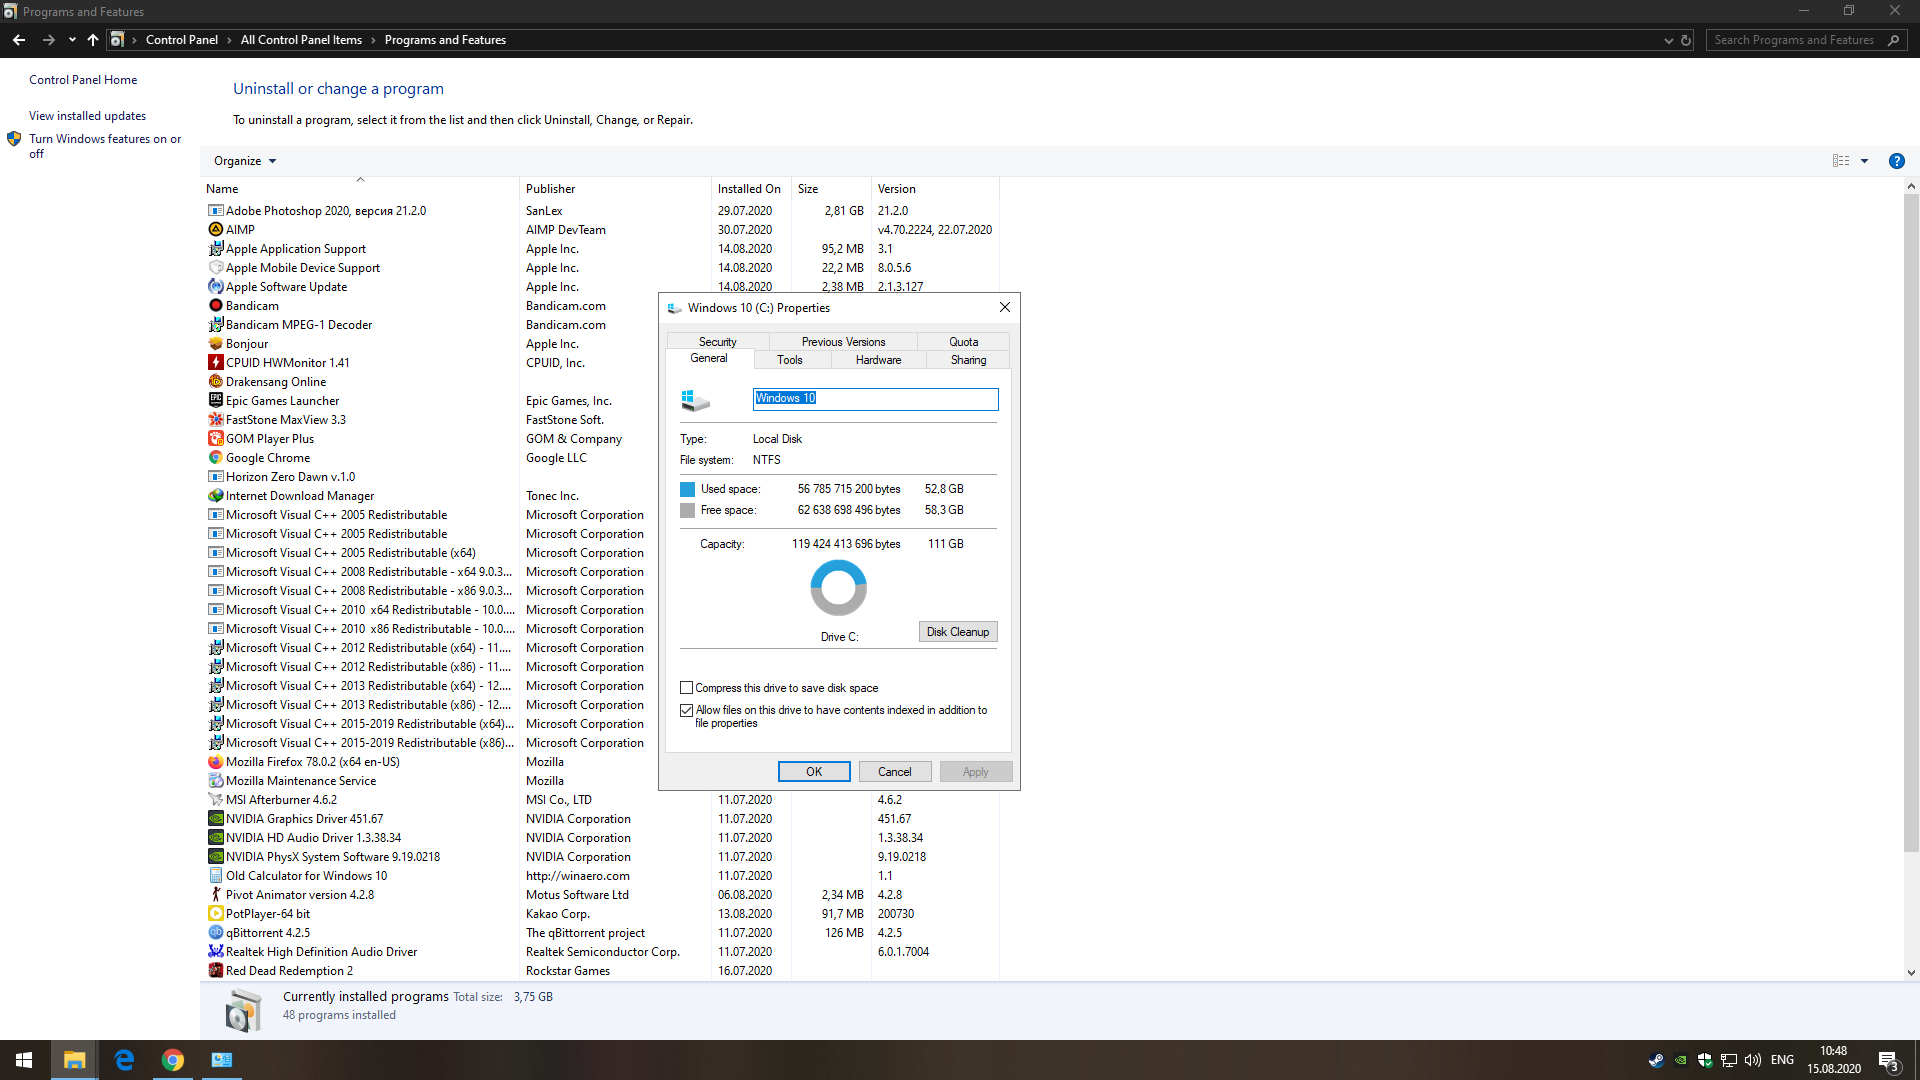Open the Organize dropdown menu
Viewport: 1920px width, 1080px height.
click(x=244, y=161)
